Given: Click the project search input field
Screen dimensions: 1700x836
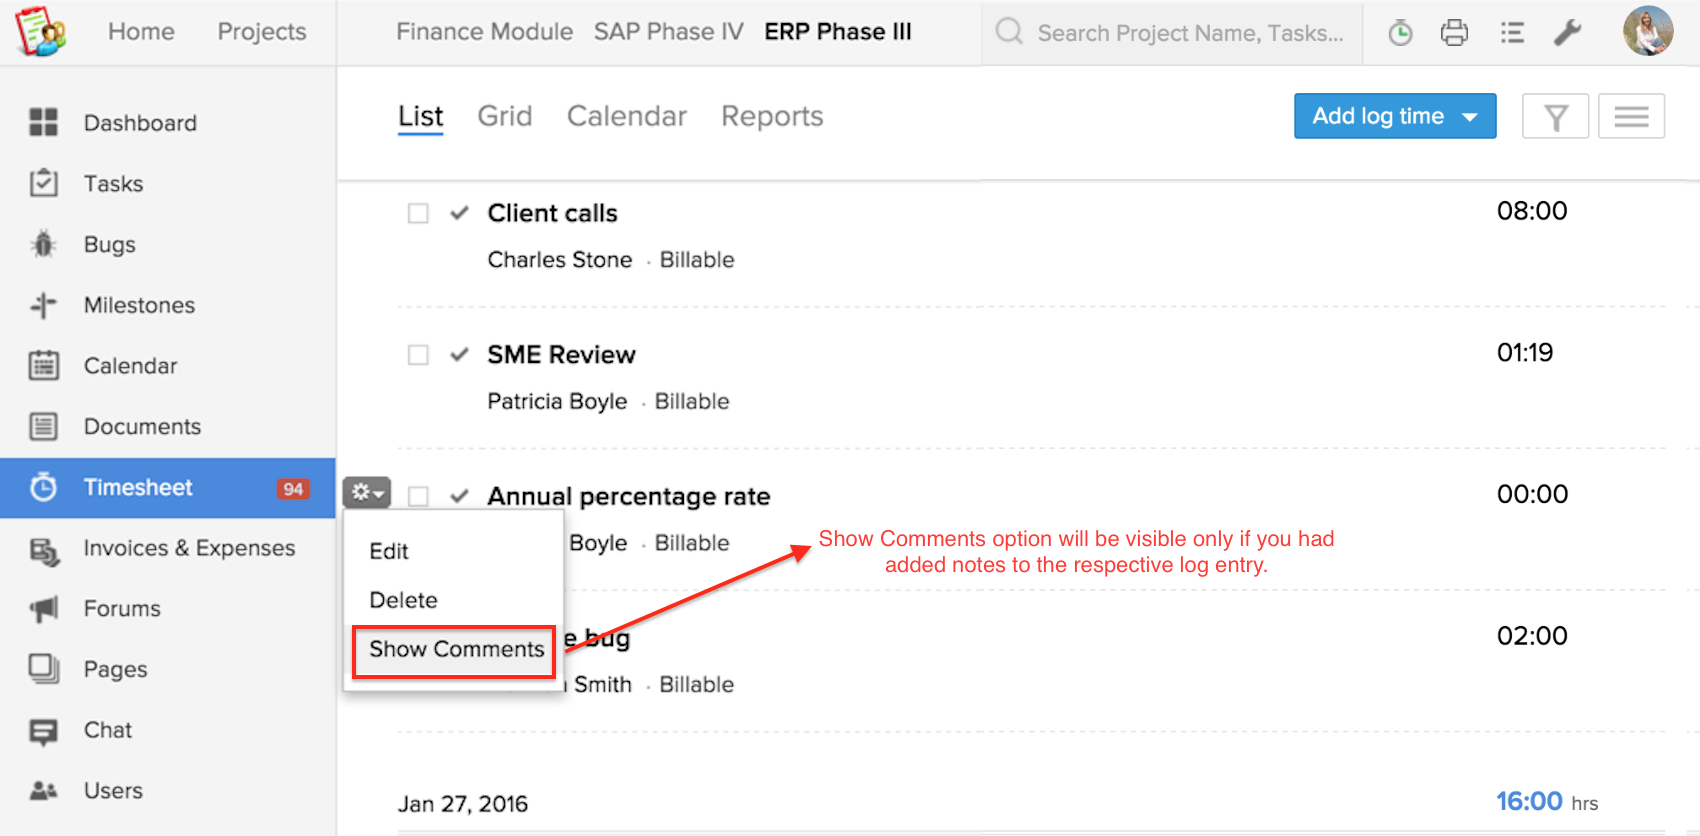Looking at the screenshot, I should pos(1190,33).
